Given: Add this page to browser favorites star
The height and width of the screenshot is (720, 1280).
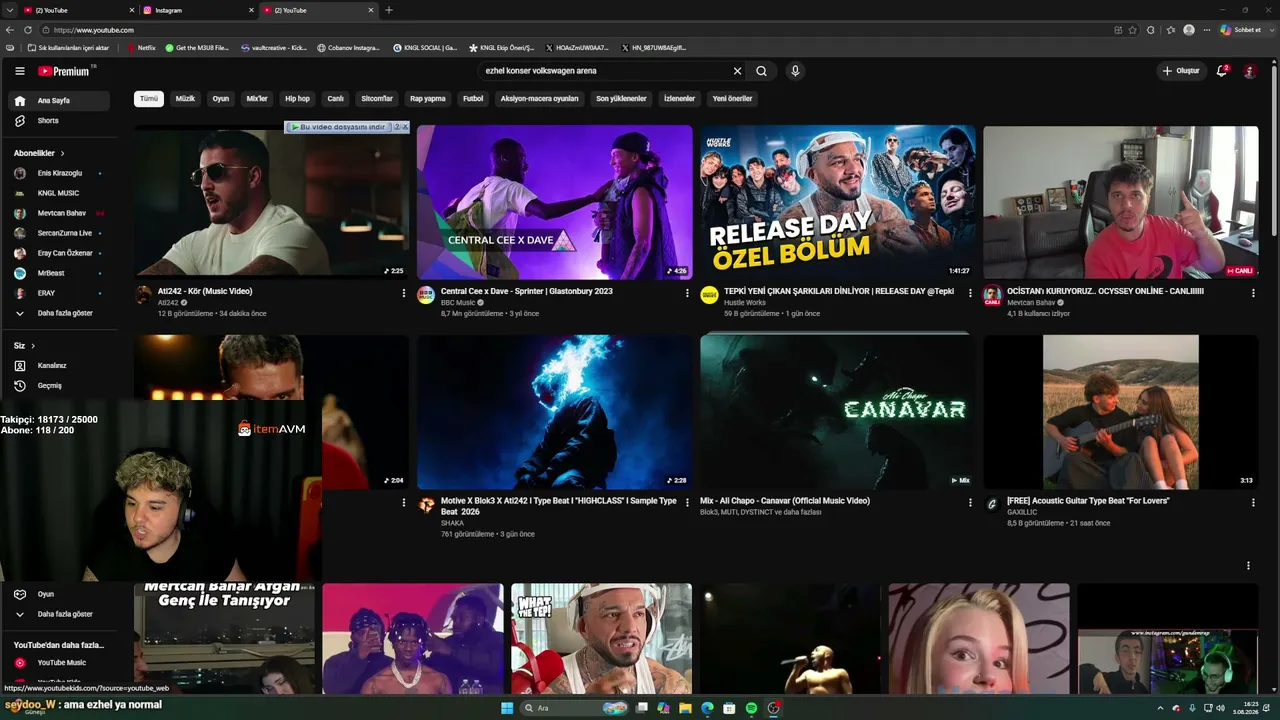Looking at the screenshot, I should pos(1133,30).
